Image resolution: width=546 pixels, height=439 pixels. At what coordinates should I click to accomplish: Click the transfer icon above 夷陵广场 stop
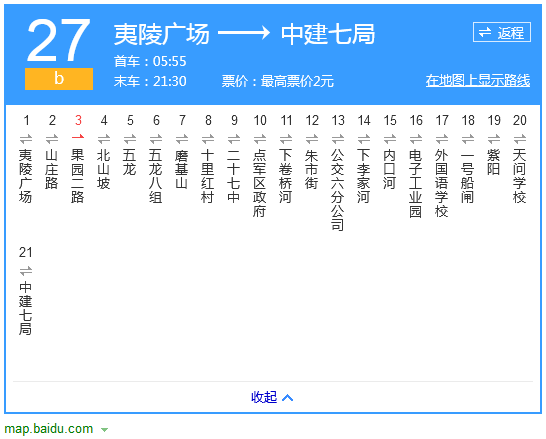pyautogui.click(x=26, y=139)
